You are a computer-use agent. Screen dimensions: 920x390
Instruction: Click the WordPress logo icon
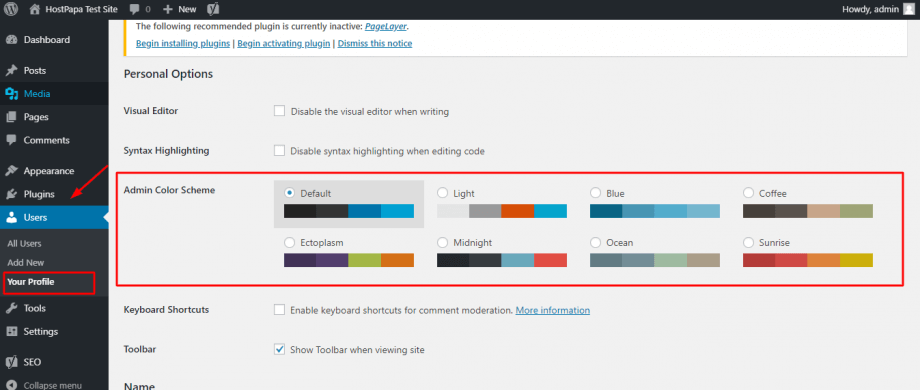pos(12,9)
